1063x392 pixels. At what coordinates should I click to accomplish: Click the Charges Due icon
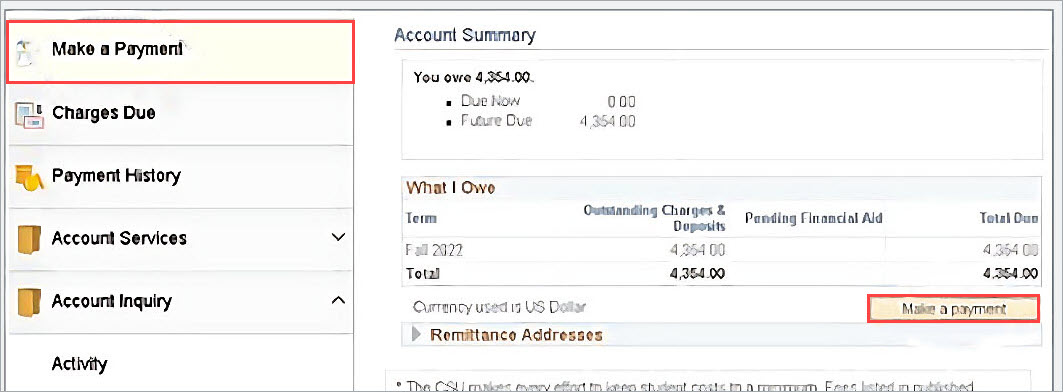28,115
